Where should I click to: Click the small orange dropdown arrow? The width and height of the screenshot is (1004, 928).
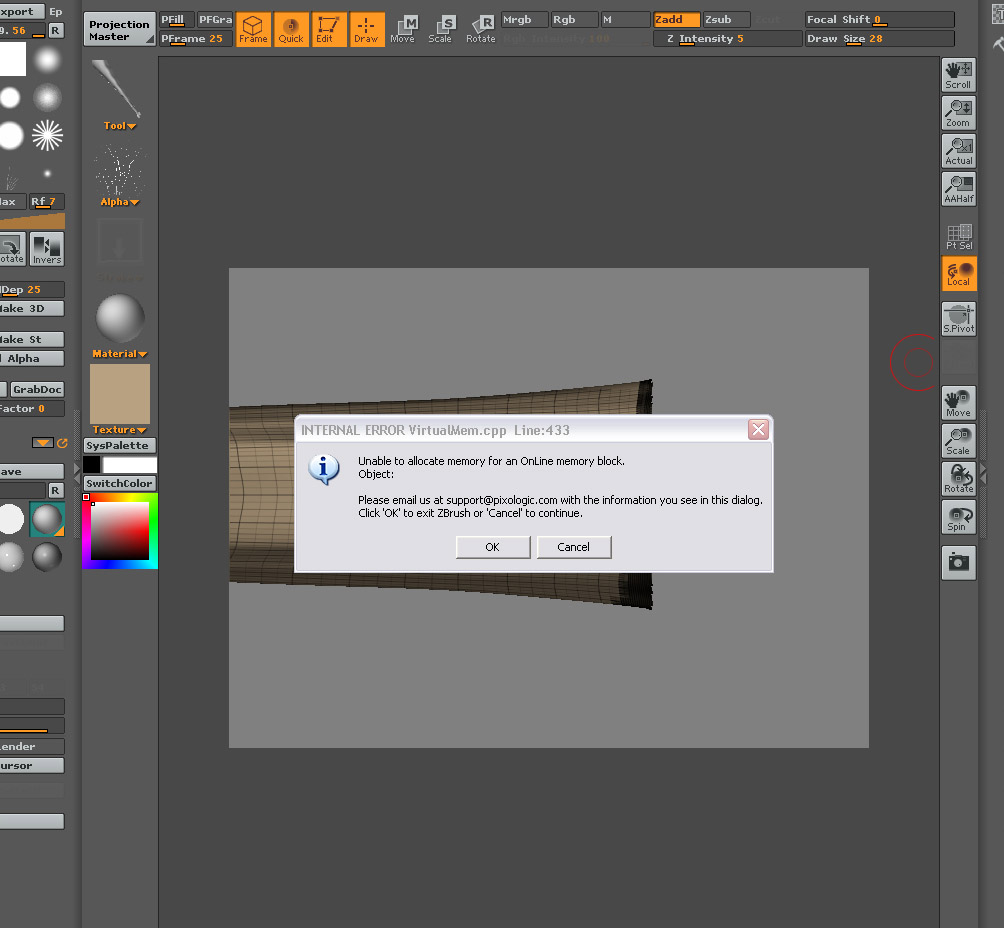[42, 443]
